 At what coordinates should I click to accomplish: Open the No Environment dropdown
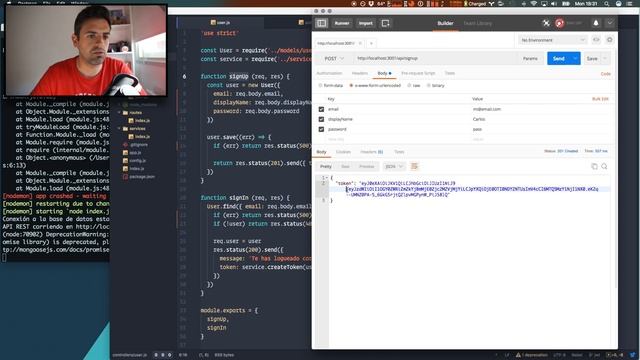pyautogui.click(x=553, y=40)
